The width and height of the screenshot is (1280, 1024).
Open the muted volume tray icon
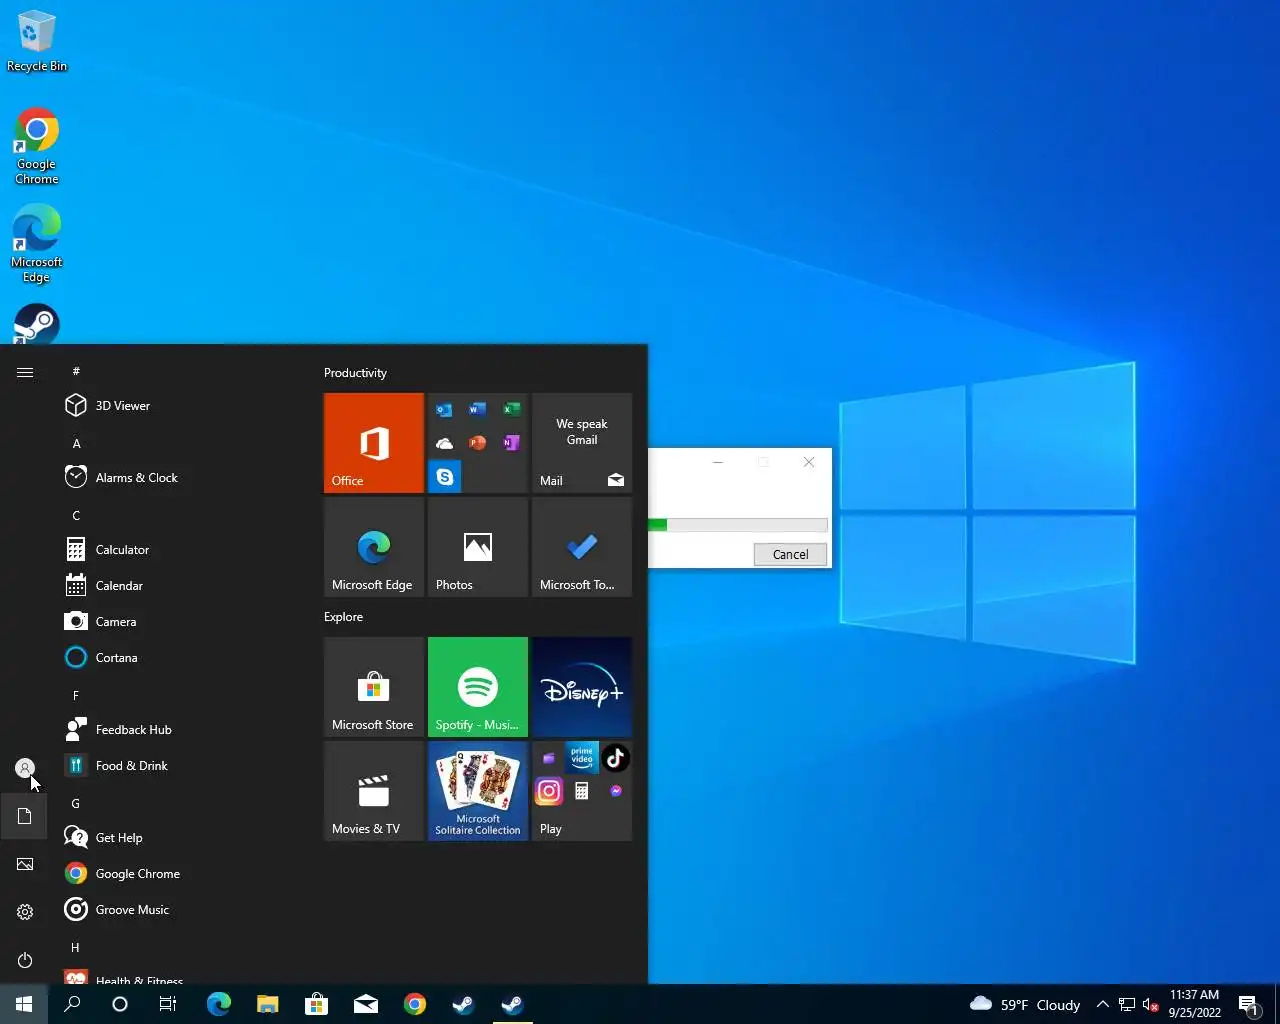click(1150, 1004)
